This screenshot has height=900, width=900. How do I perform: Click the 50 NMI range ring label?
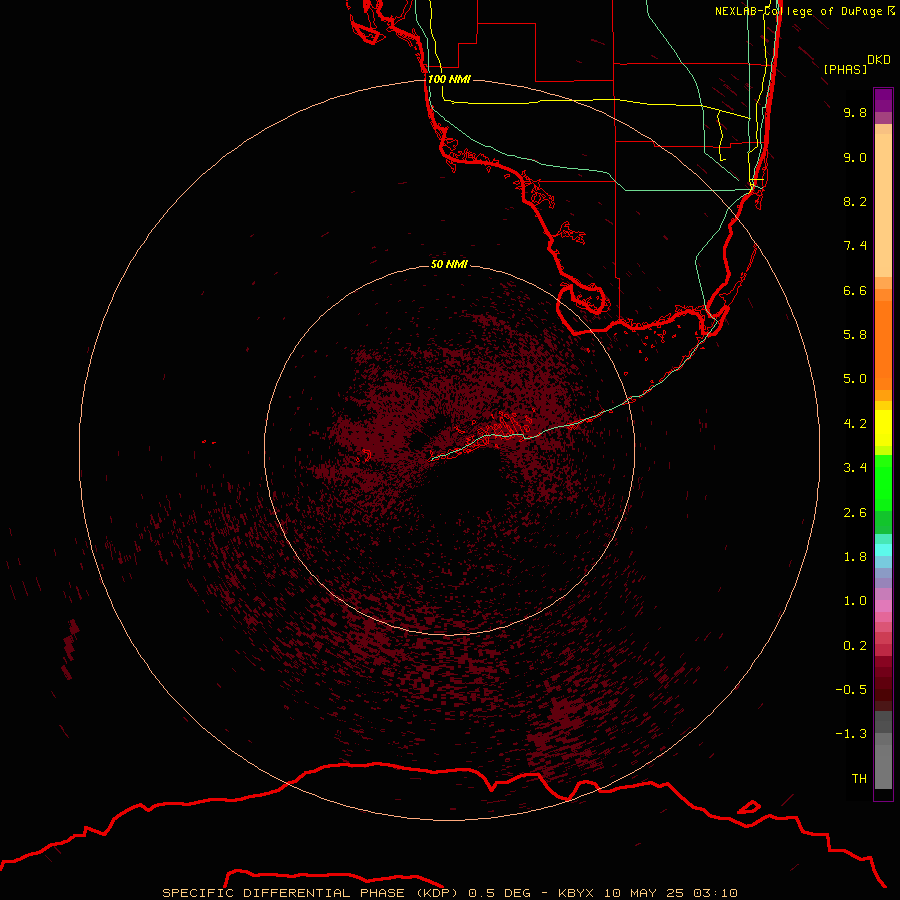pyautogui.click(x=449, y=264)
